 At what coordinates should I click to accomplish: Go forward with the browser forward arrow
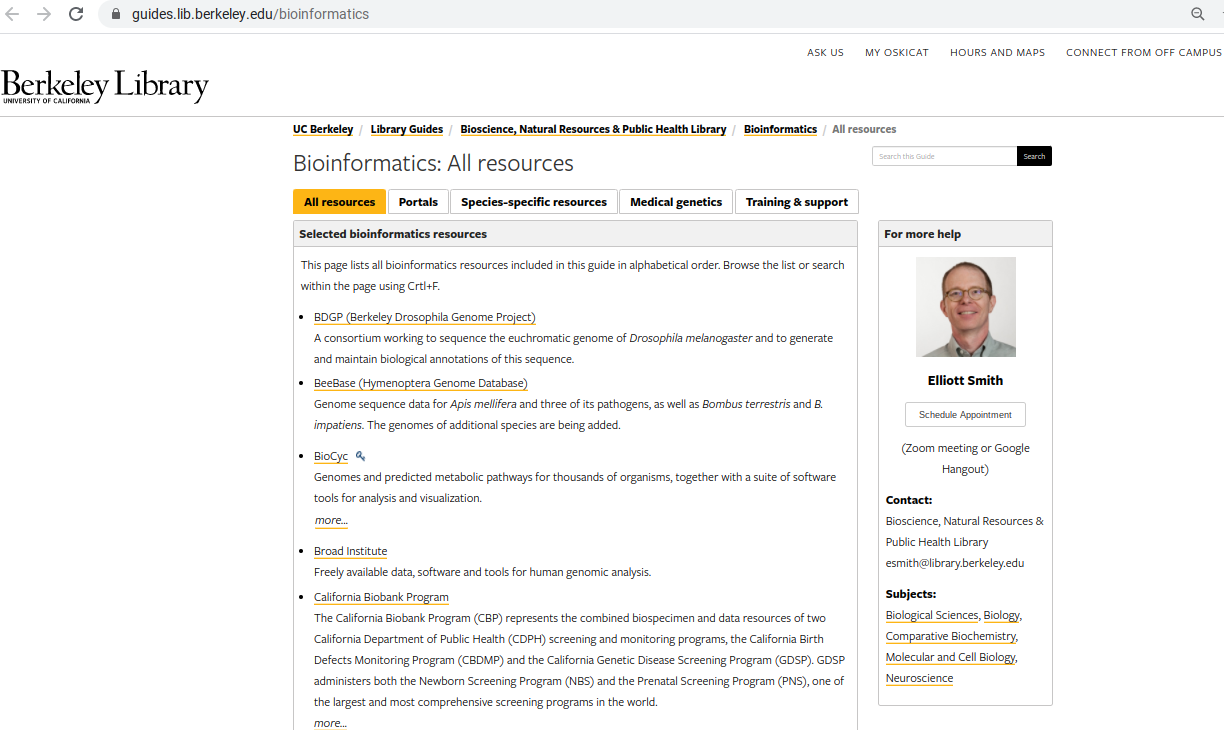pyautogui.click(x=44, y=14)
